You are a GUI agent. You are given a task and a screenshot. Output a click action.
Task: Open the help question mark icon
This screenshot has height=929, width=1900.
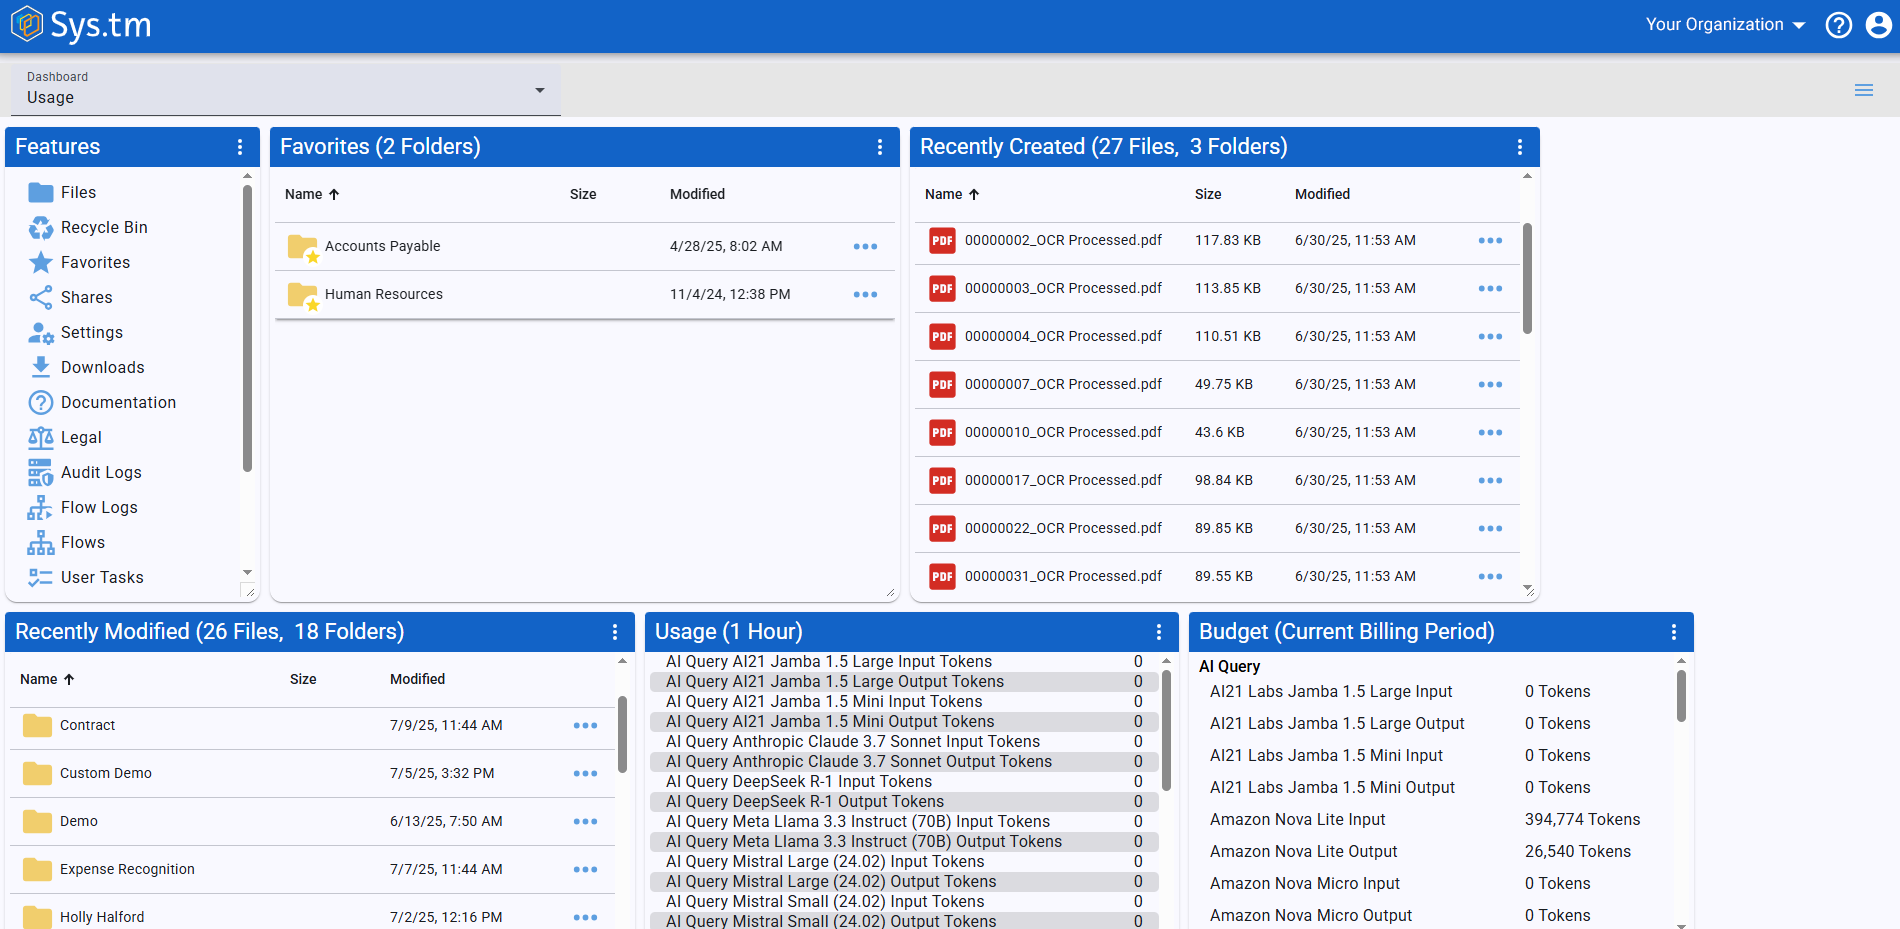1839,25
